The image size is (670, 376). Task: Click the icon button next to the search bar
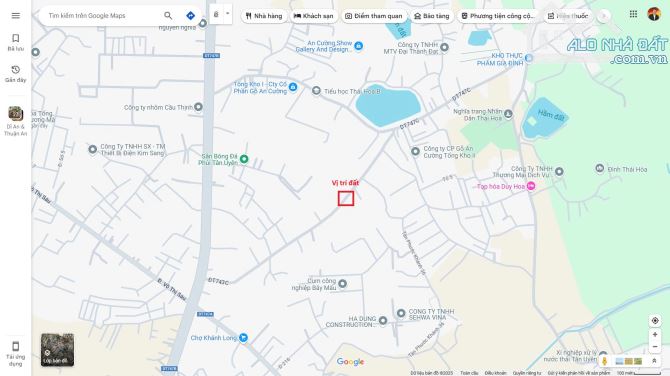tap(216, 15)
